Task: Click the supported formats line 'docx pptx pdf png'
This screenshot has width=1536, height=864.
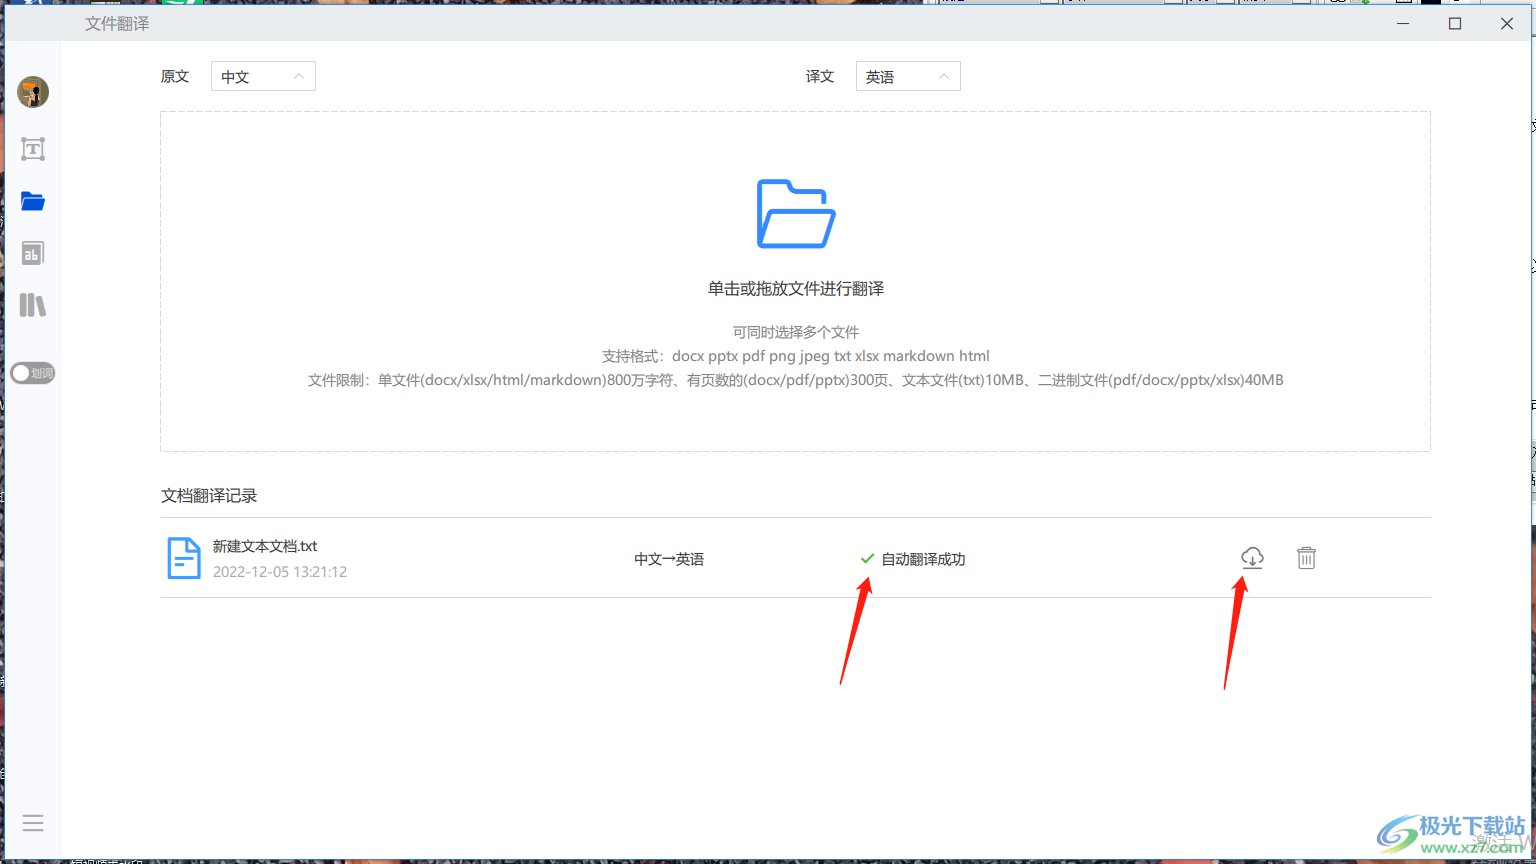Action: [x=796, y=356]
